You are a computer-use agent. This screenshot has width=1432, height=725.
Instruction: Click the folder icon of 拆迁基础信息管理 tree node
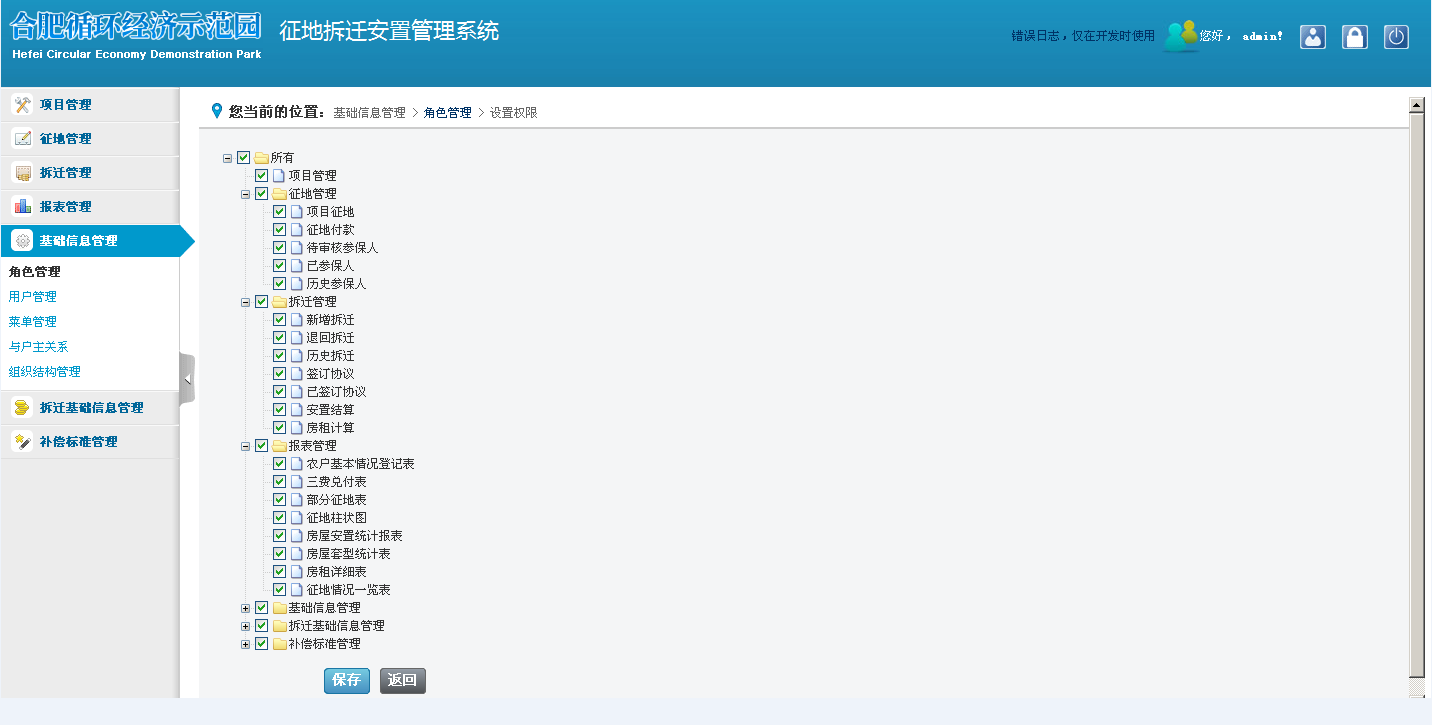click(x=279, y=626)
